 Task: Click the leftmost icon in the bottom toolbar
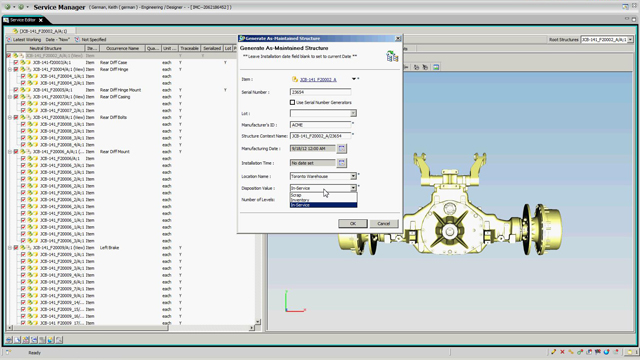[9, 340]
